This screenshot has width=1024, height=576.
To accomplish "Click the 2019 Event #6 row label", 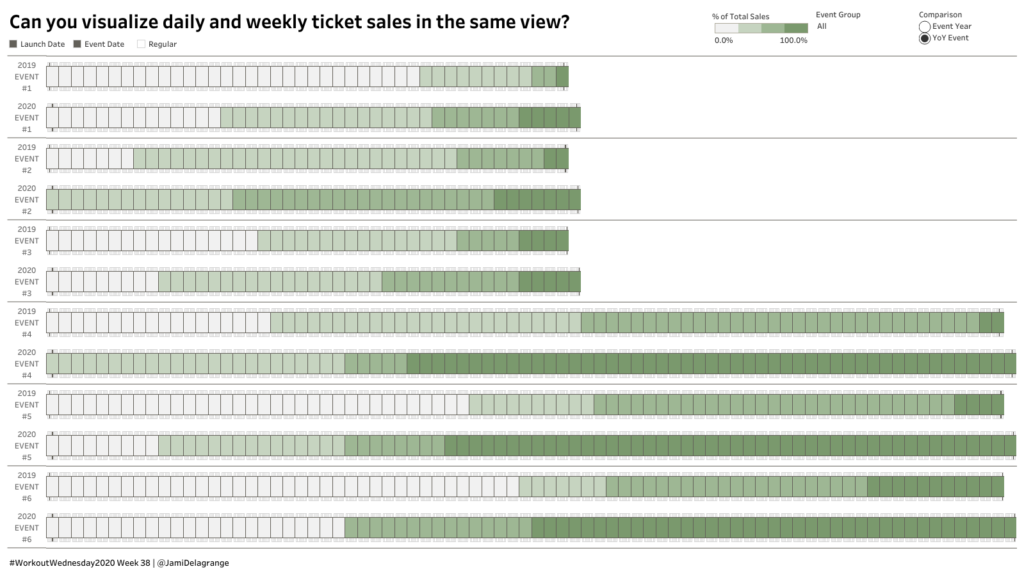I will coord(27,486).
